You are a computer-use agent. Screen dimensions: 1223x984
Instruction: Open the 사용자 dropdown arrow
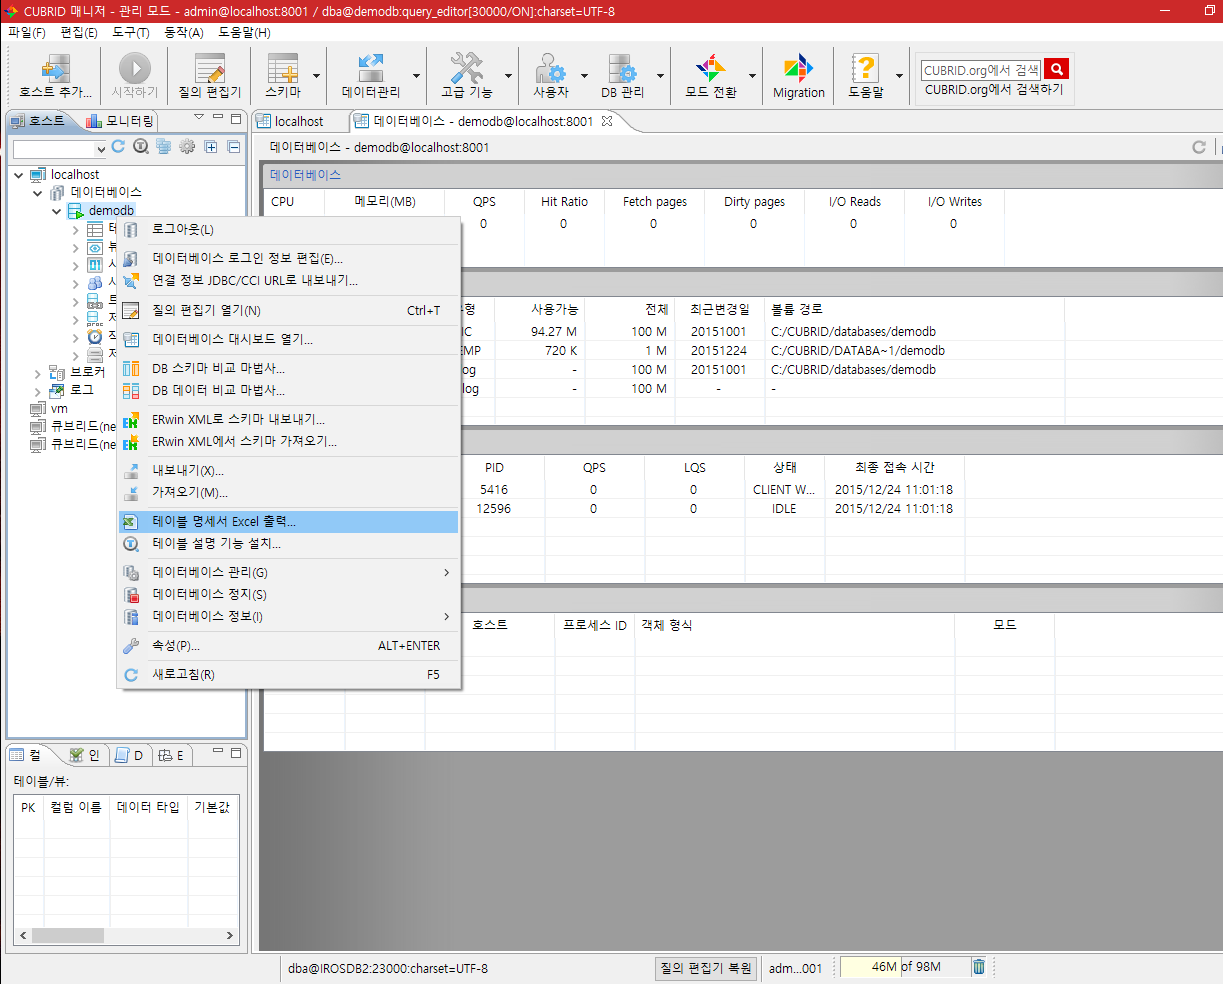click(585, 76)
